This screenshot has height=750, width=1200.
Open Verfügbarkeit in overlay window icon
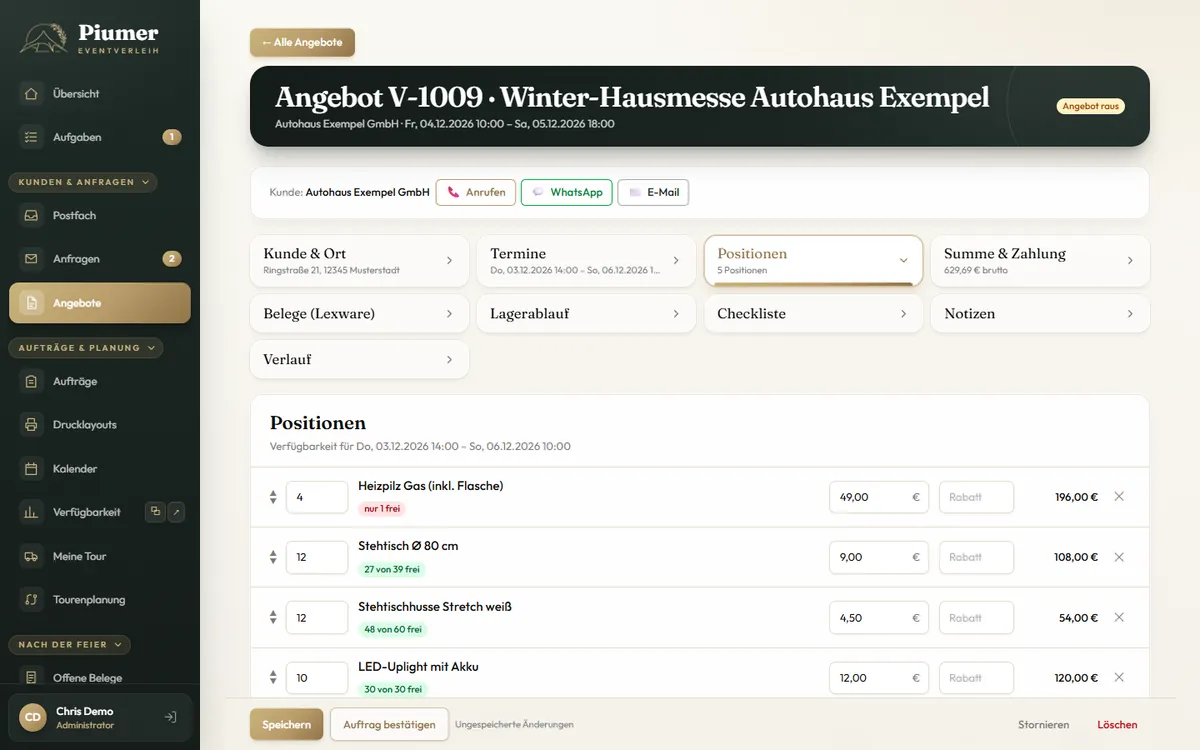point(155,512)
